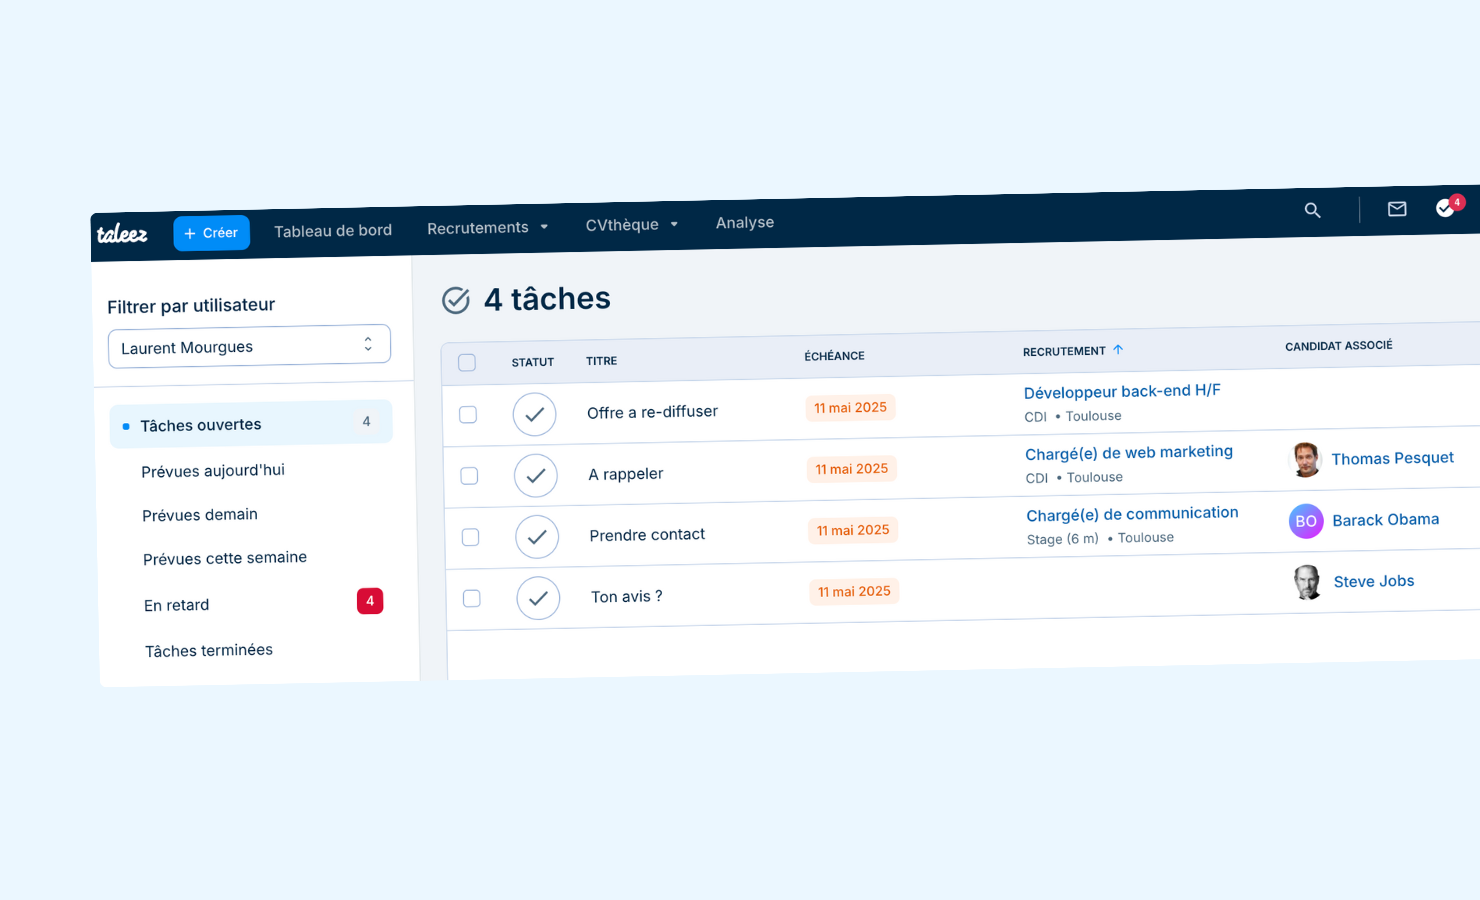This screenshot has height=900, width=1480.
Task: Open 'Chargé(e) de communication' recruitment link
Action: pos(1132,514)
